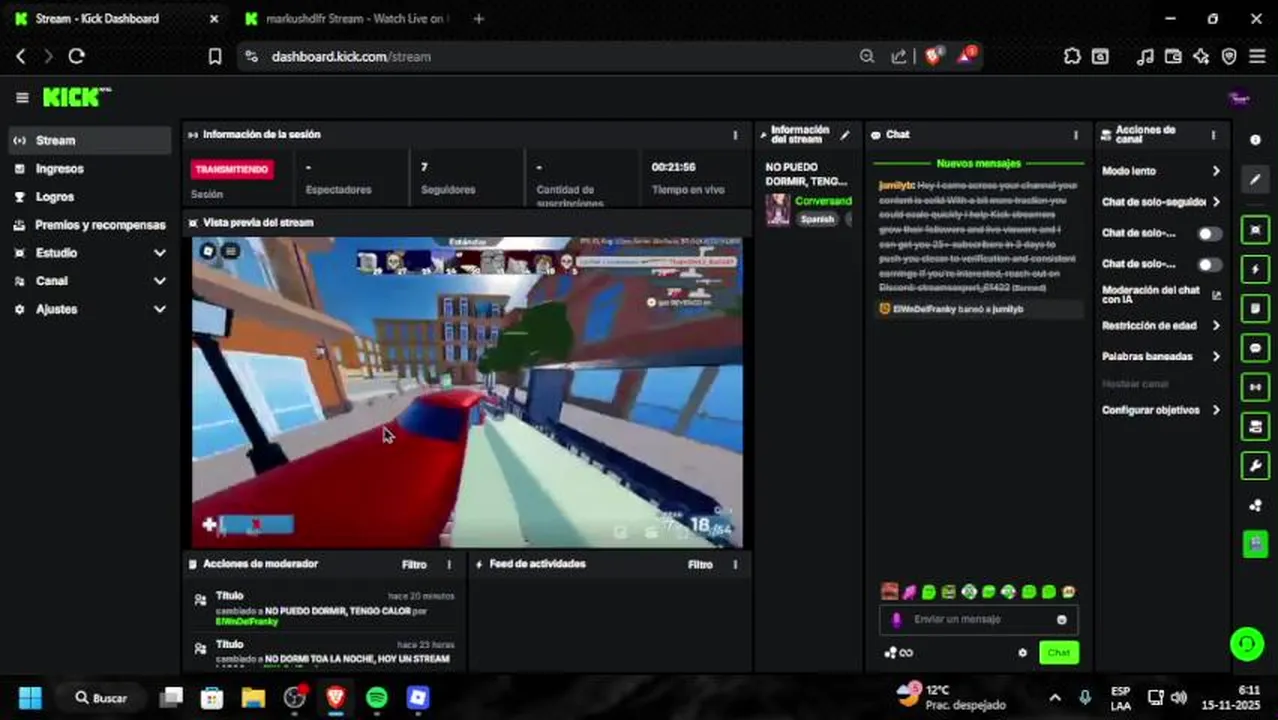Bookmark this page icon
1278x720 pixels.
tap(214, 57)
